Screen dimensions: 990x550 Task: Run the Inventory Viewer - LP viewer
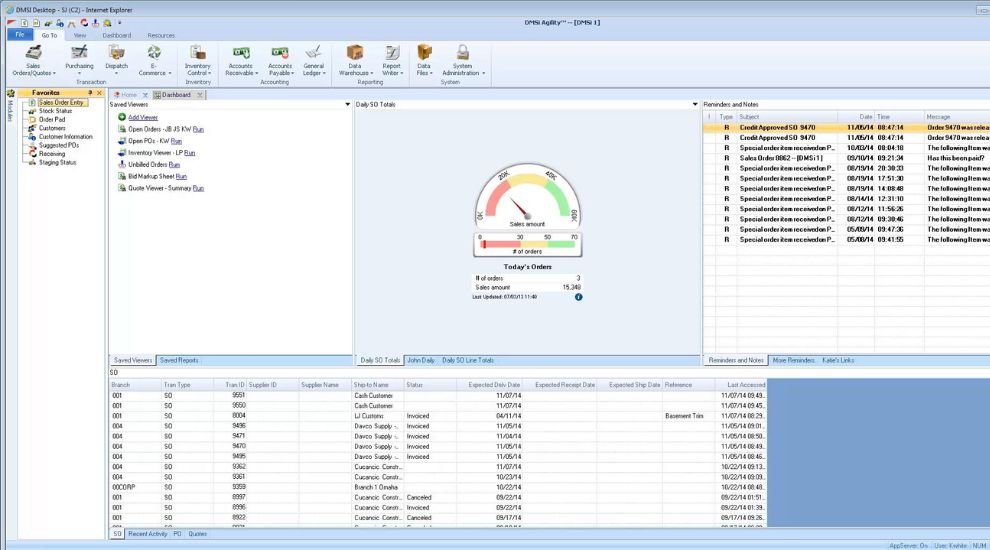tap(189, 153)
